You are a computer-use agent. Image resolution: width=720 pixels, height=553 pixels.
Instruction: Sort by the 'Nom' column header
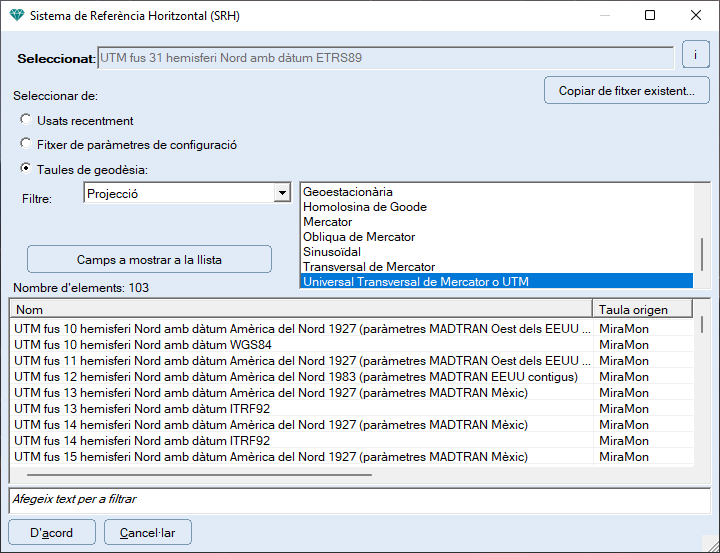[301, 310]
